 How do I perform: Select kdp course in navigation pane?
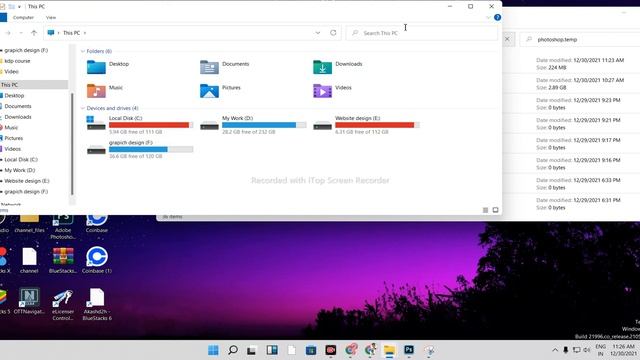(x=17, y=61)
